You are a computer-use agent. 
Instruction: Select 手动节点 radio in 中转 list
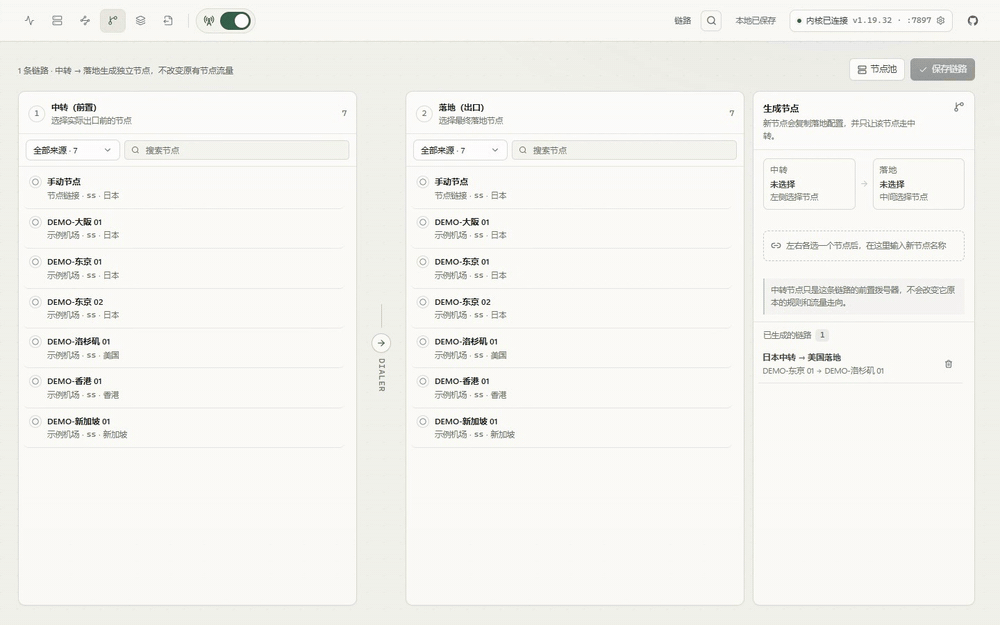(x=36, y=182)
